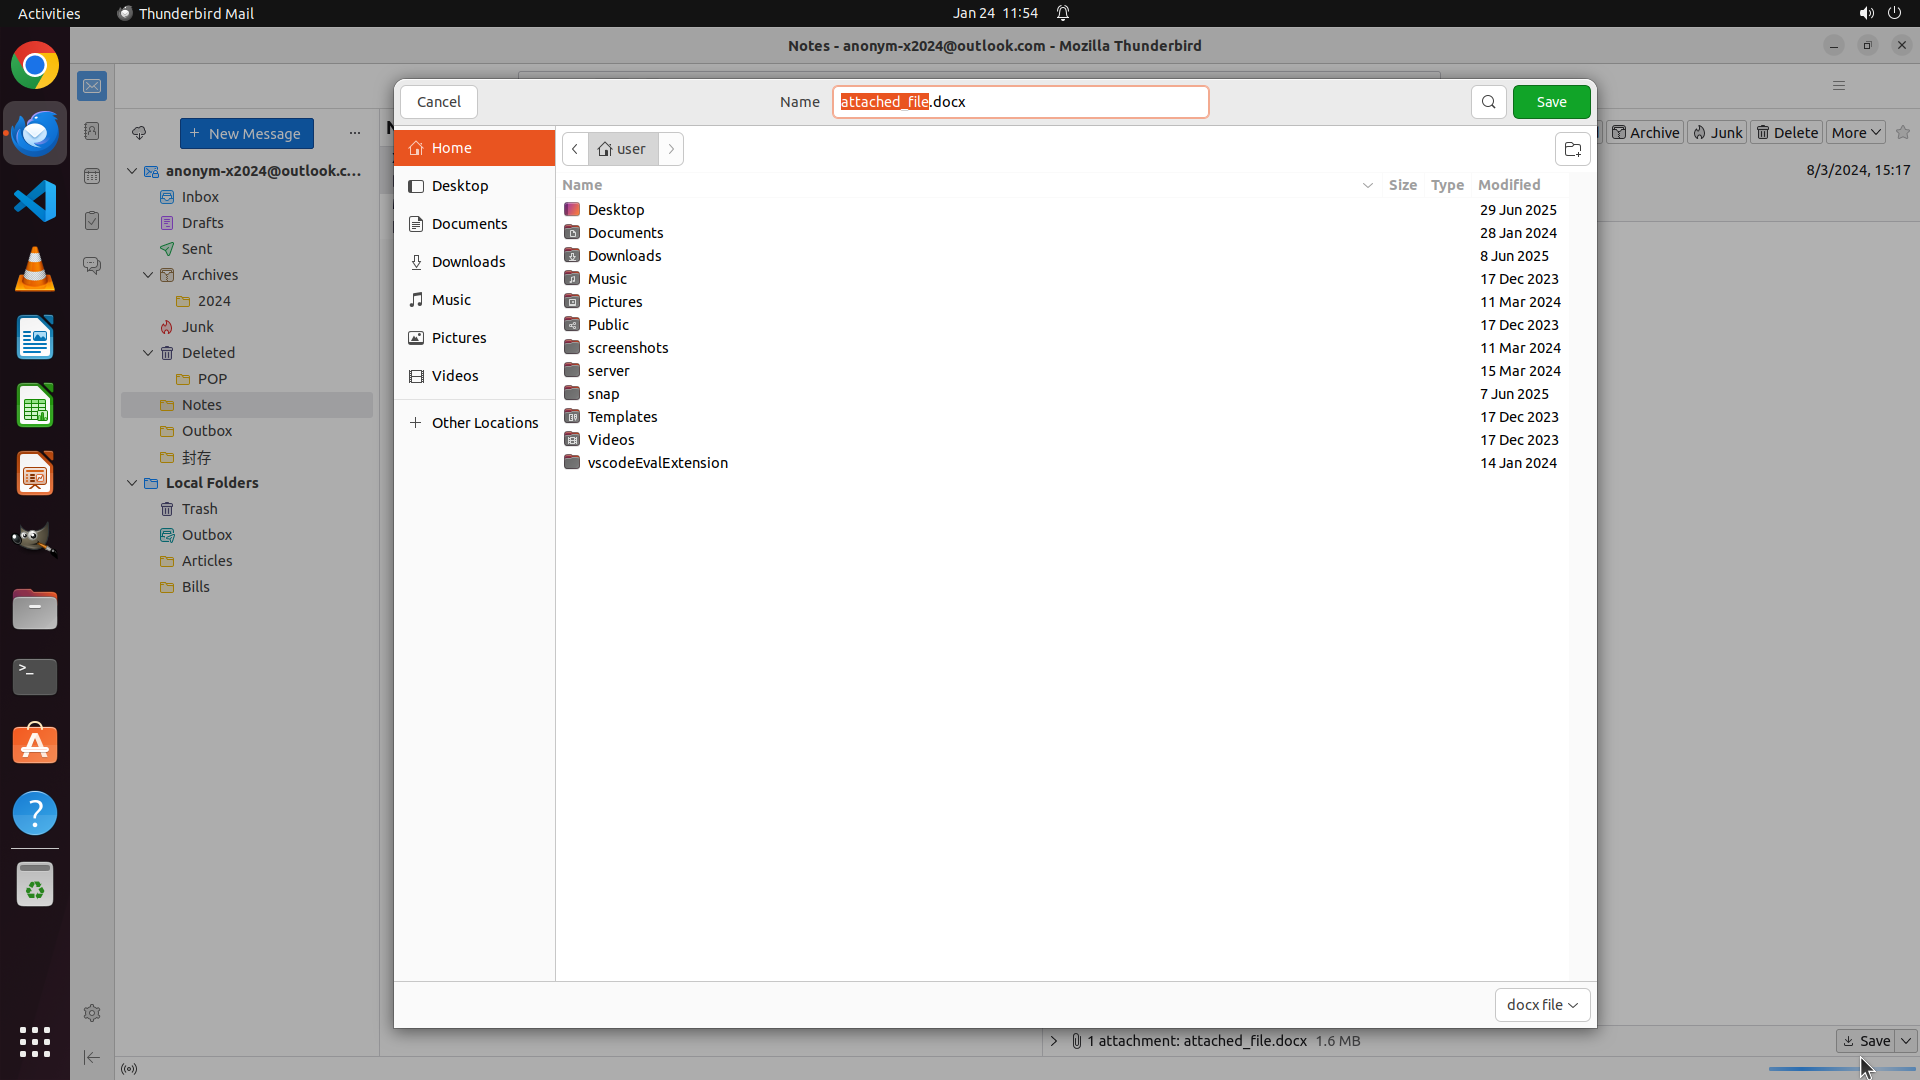Open the Thunderbird address book icon
The width and height of the screenshot is (1920, 1080).
(92, 131)
